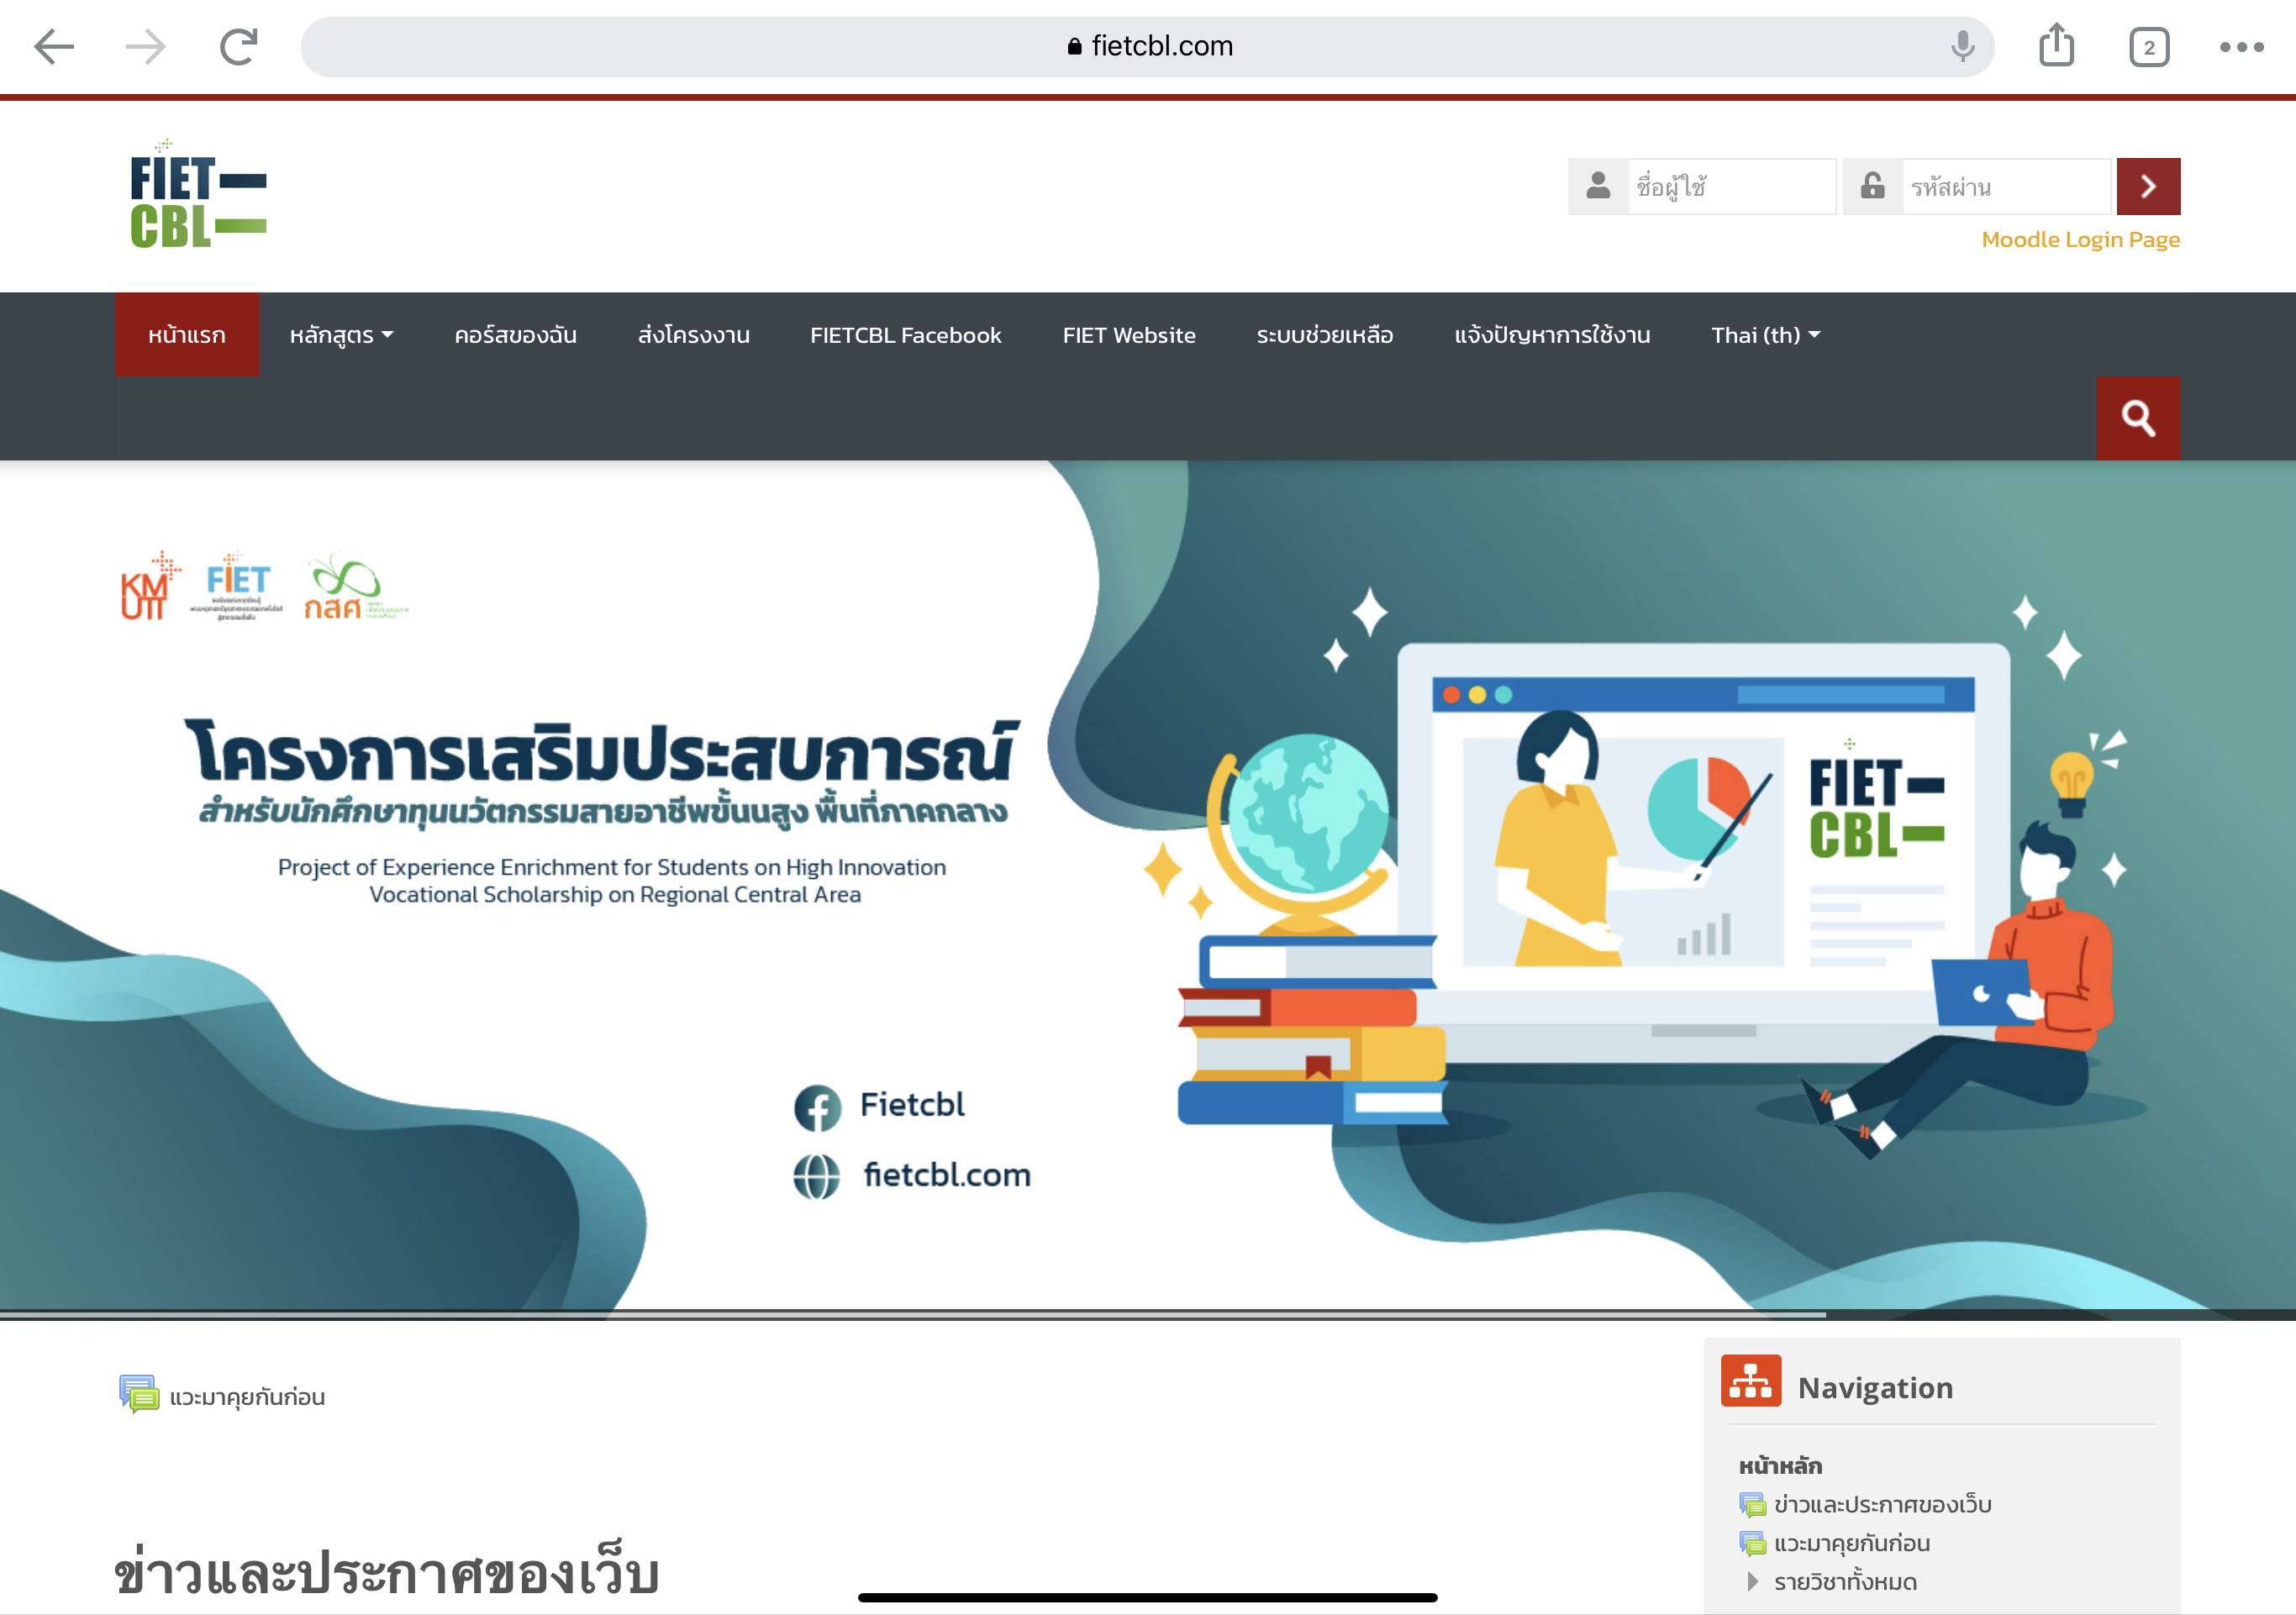Go back with the browser back arrow

coord(54,46)
